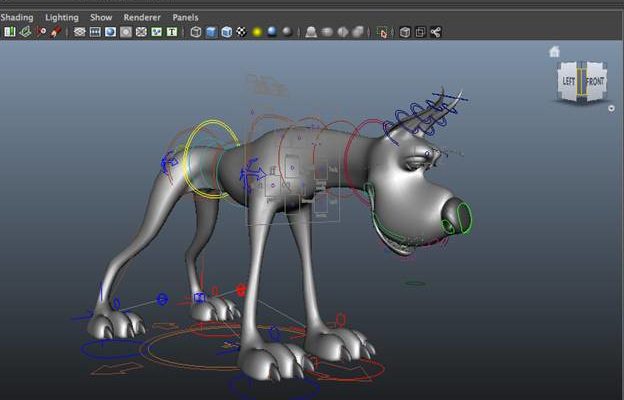This screenshot has height=400, width=624.
Task: Click the Image Plane icon
Action: (x=56, y=32)
